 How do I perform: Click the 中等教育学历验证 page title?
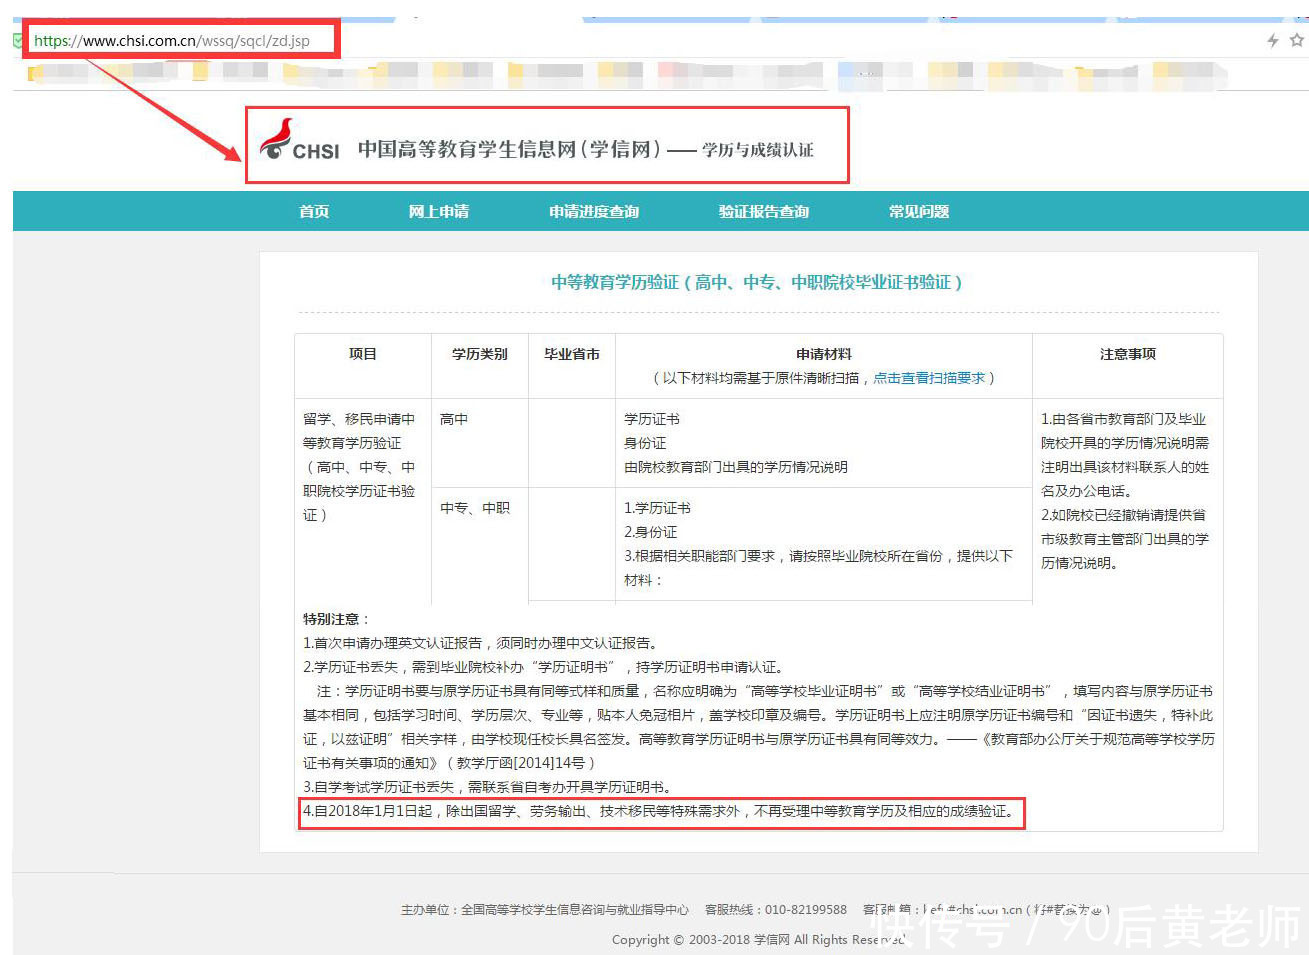[x=755, y=282]
